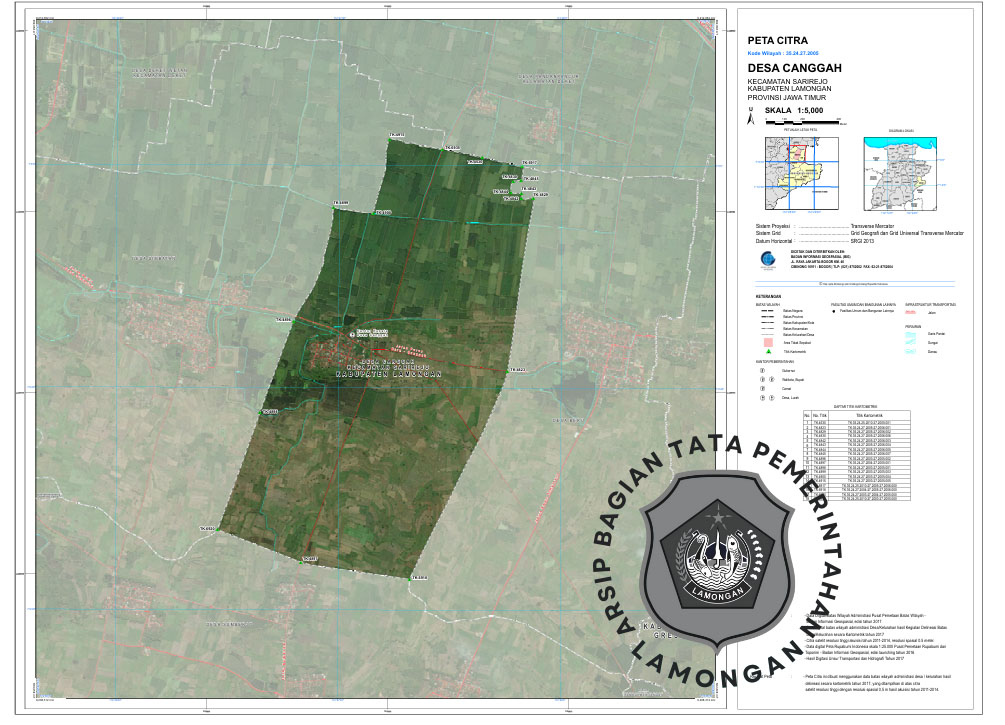
Task: Click the blue Kode Wilayah text
Action: (x=783, y=51)
